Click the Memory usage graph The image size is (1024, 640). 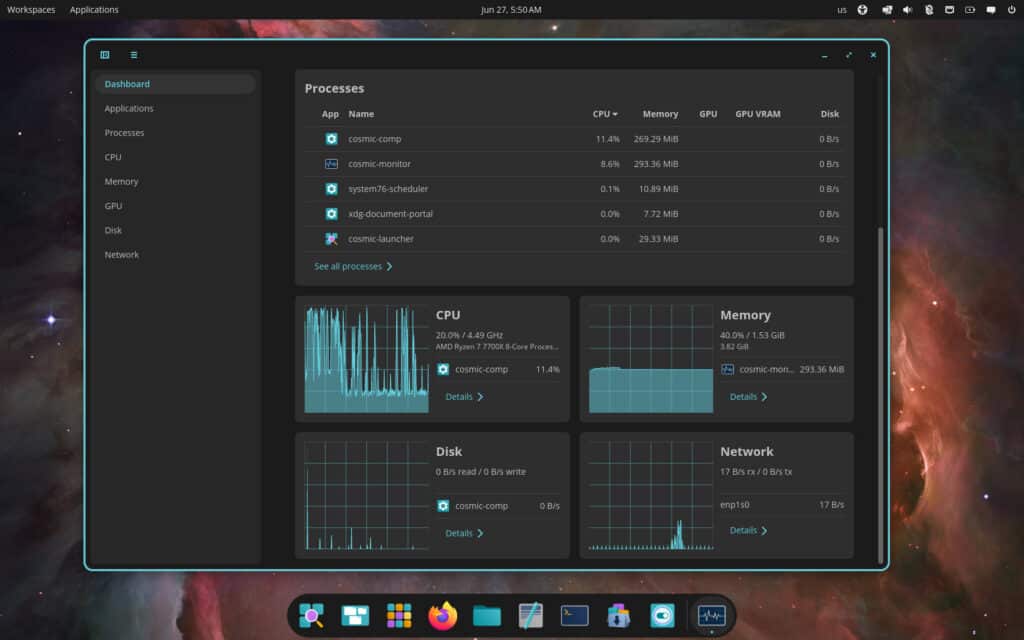tap(650, 359)
